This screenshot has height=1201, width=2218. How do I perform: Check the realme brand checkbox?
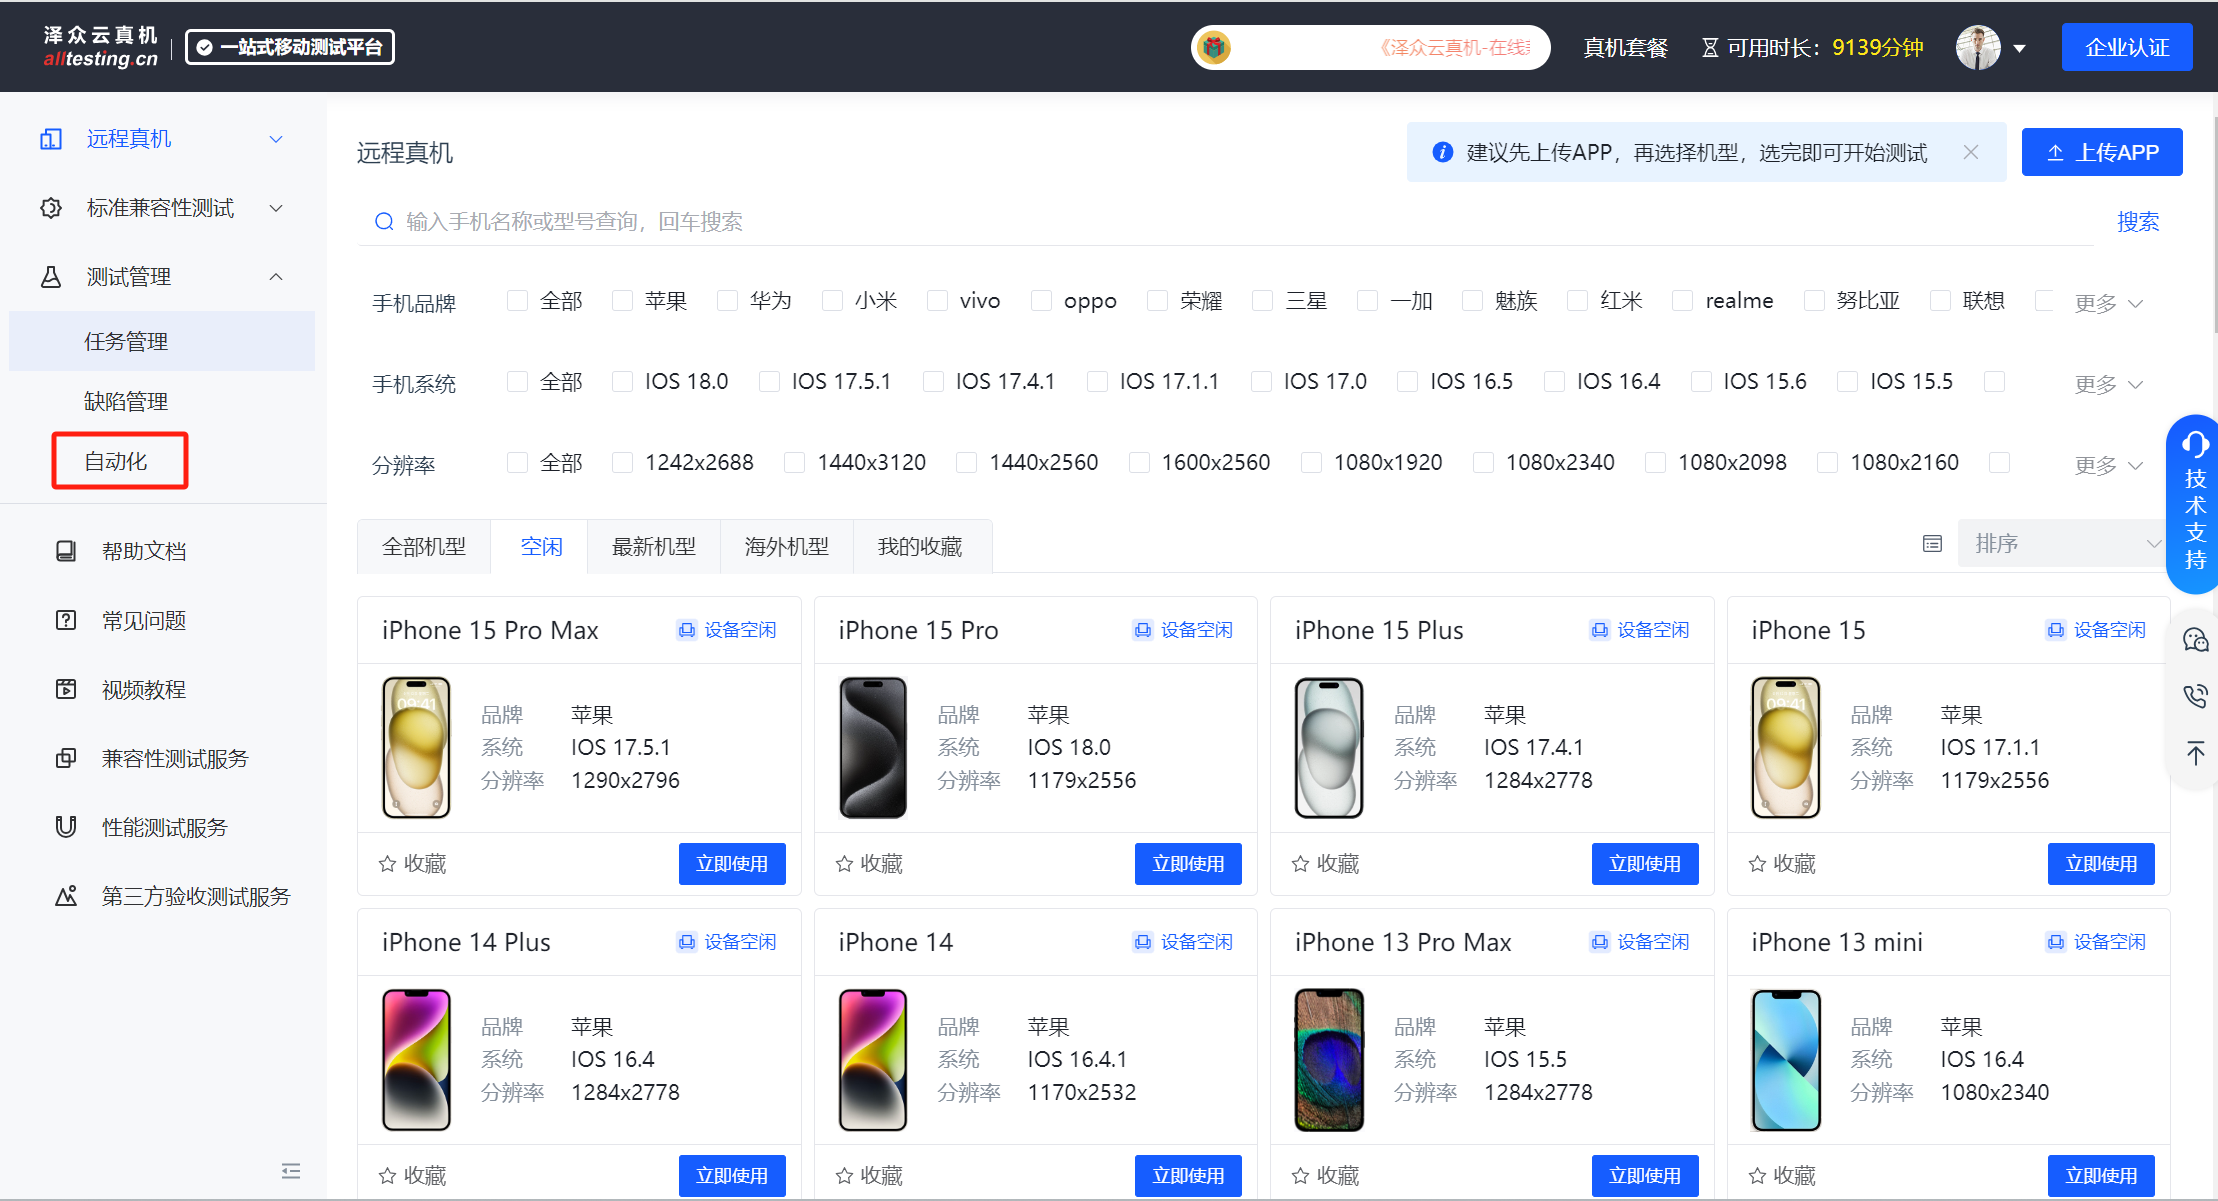1683,300
